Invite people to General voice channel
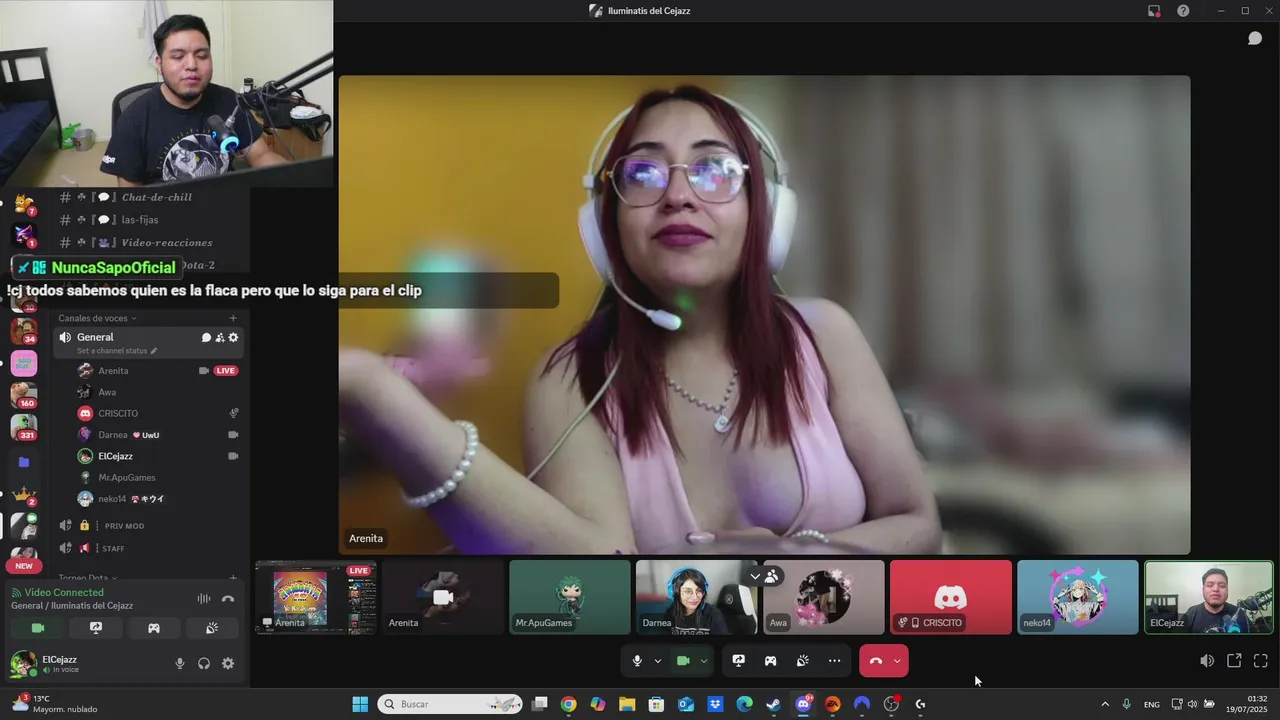Viewport: 1280px width, 720px height. [220, 338]
